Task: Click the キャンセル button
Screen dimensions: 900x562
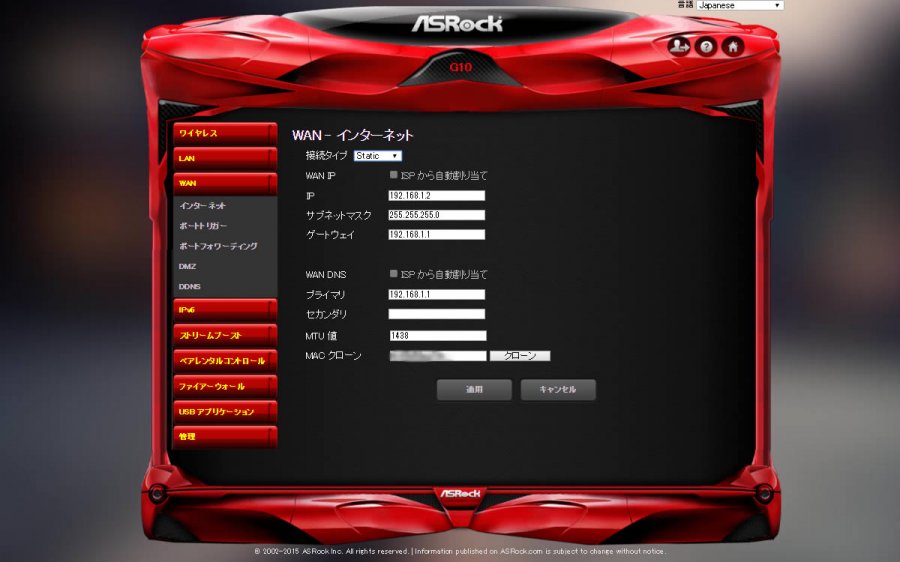Action: (x=558, y=390)
